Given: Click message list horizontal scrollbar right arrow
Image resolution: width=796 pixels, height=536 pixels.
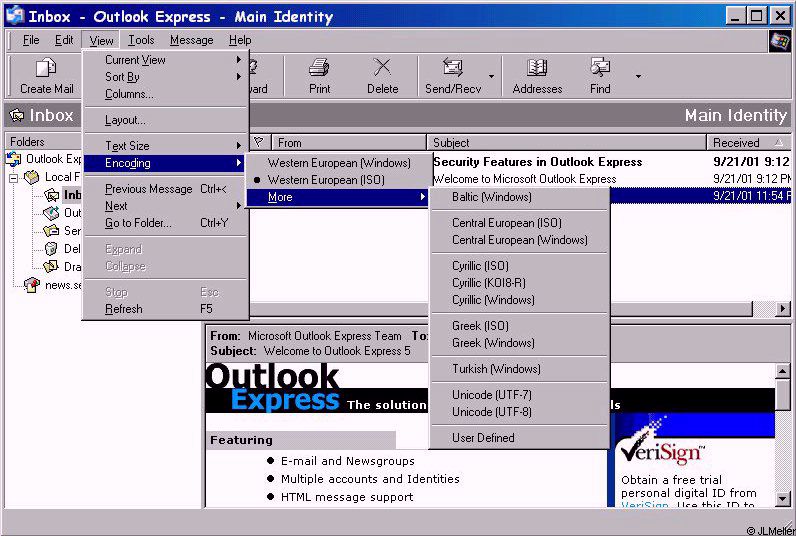Looking at the screenshot, I should click(x=783, y=308).
